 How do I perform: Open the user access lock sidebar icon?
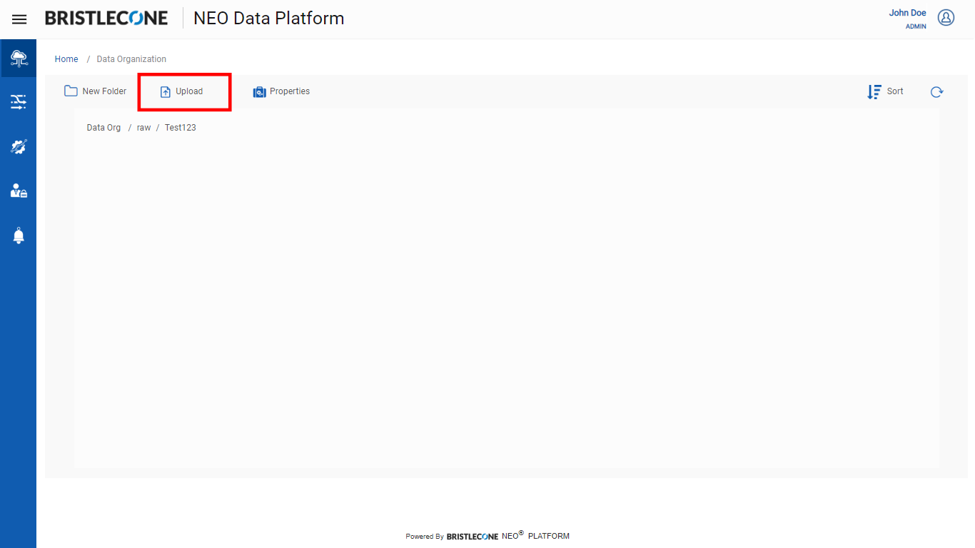click(x=19, y=190)
